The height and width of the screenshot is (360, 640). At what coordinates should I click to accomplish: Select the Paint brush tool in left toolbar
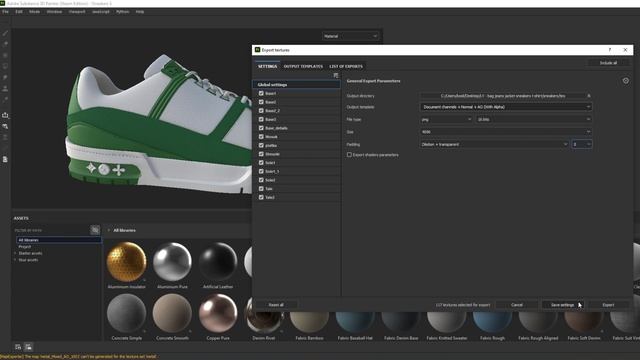(5, 33)
